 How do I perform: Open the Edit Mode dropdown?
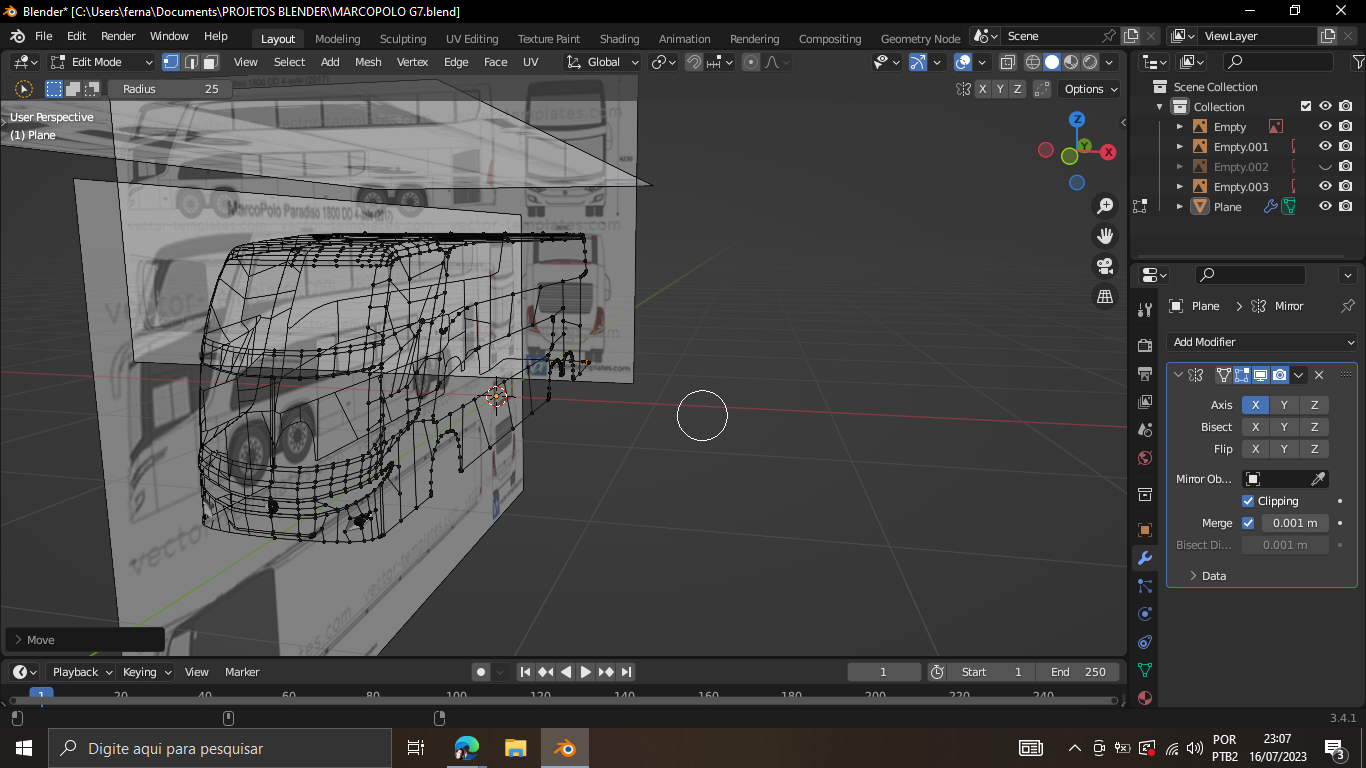[x=102, y=62]
